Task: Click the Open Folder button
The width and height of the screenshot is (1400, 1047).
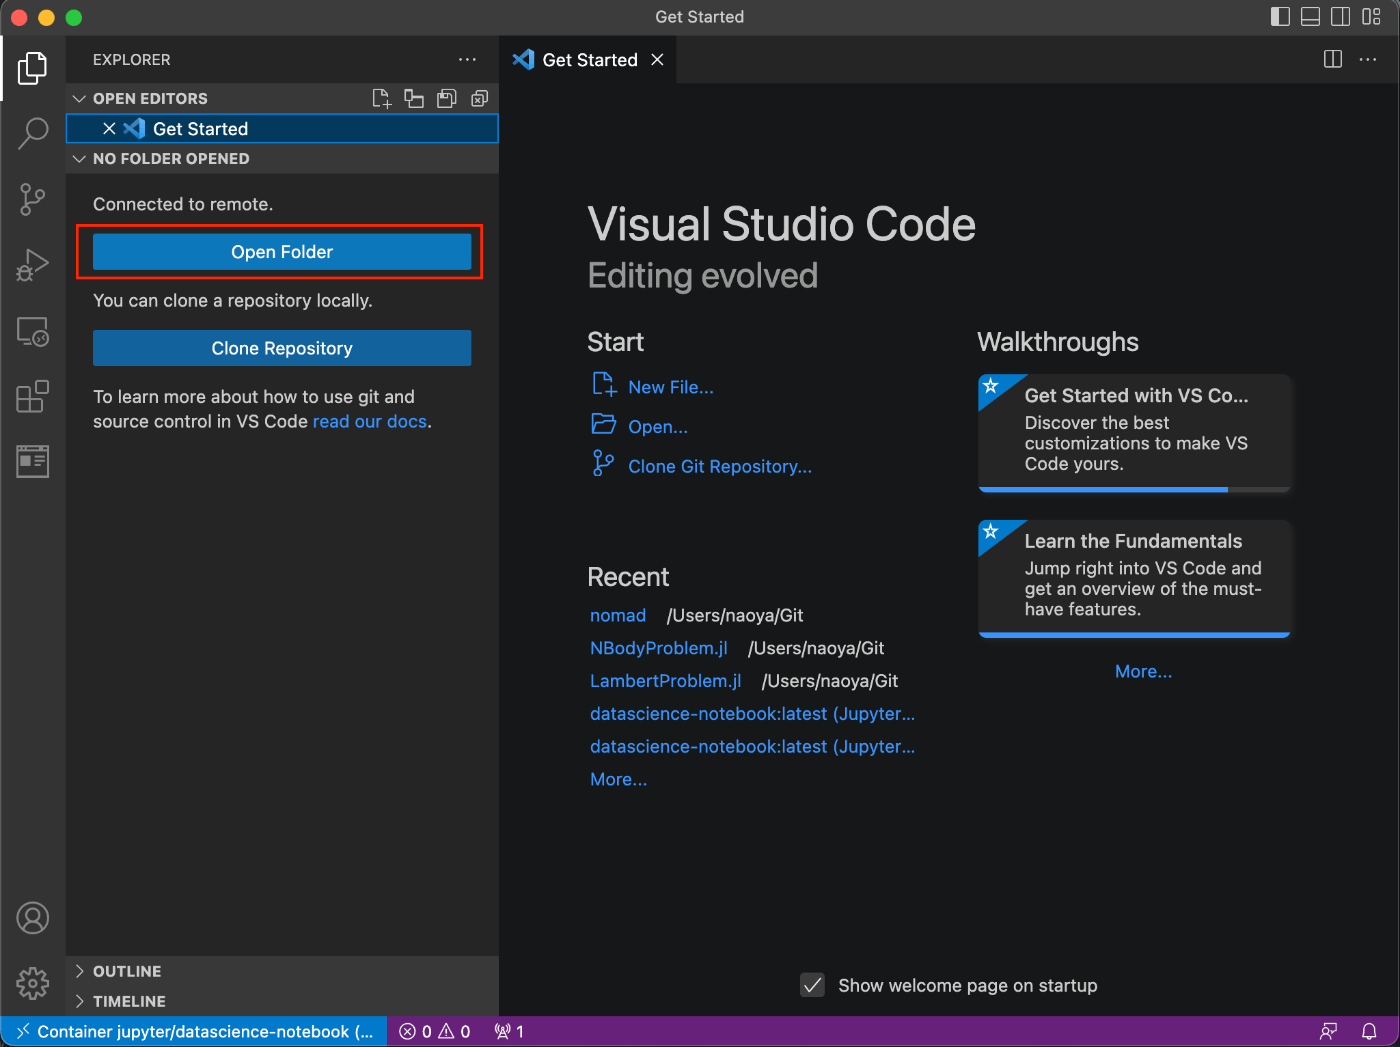Action: tap(282, 252)
